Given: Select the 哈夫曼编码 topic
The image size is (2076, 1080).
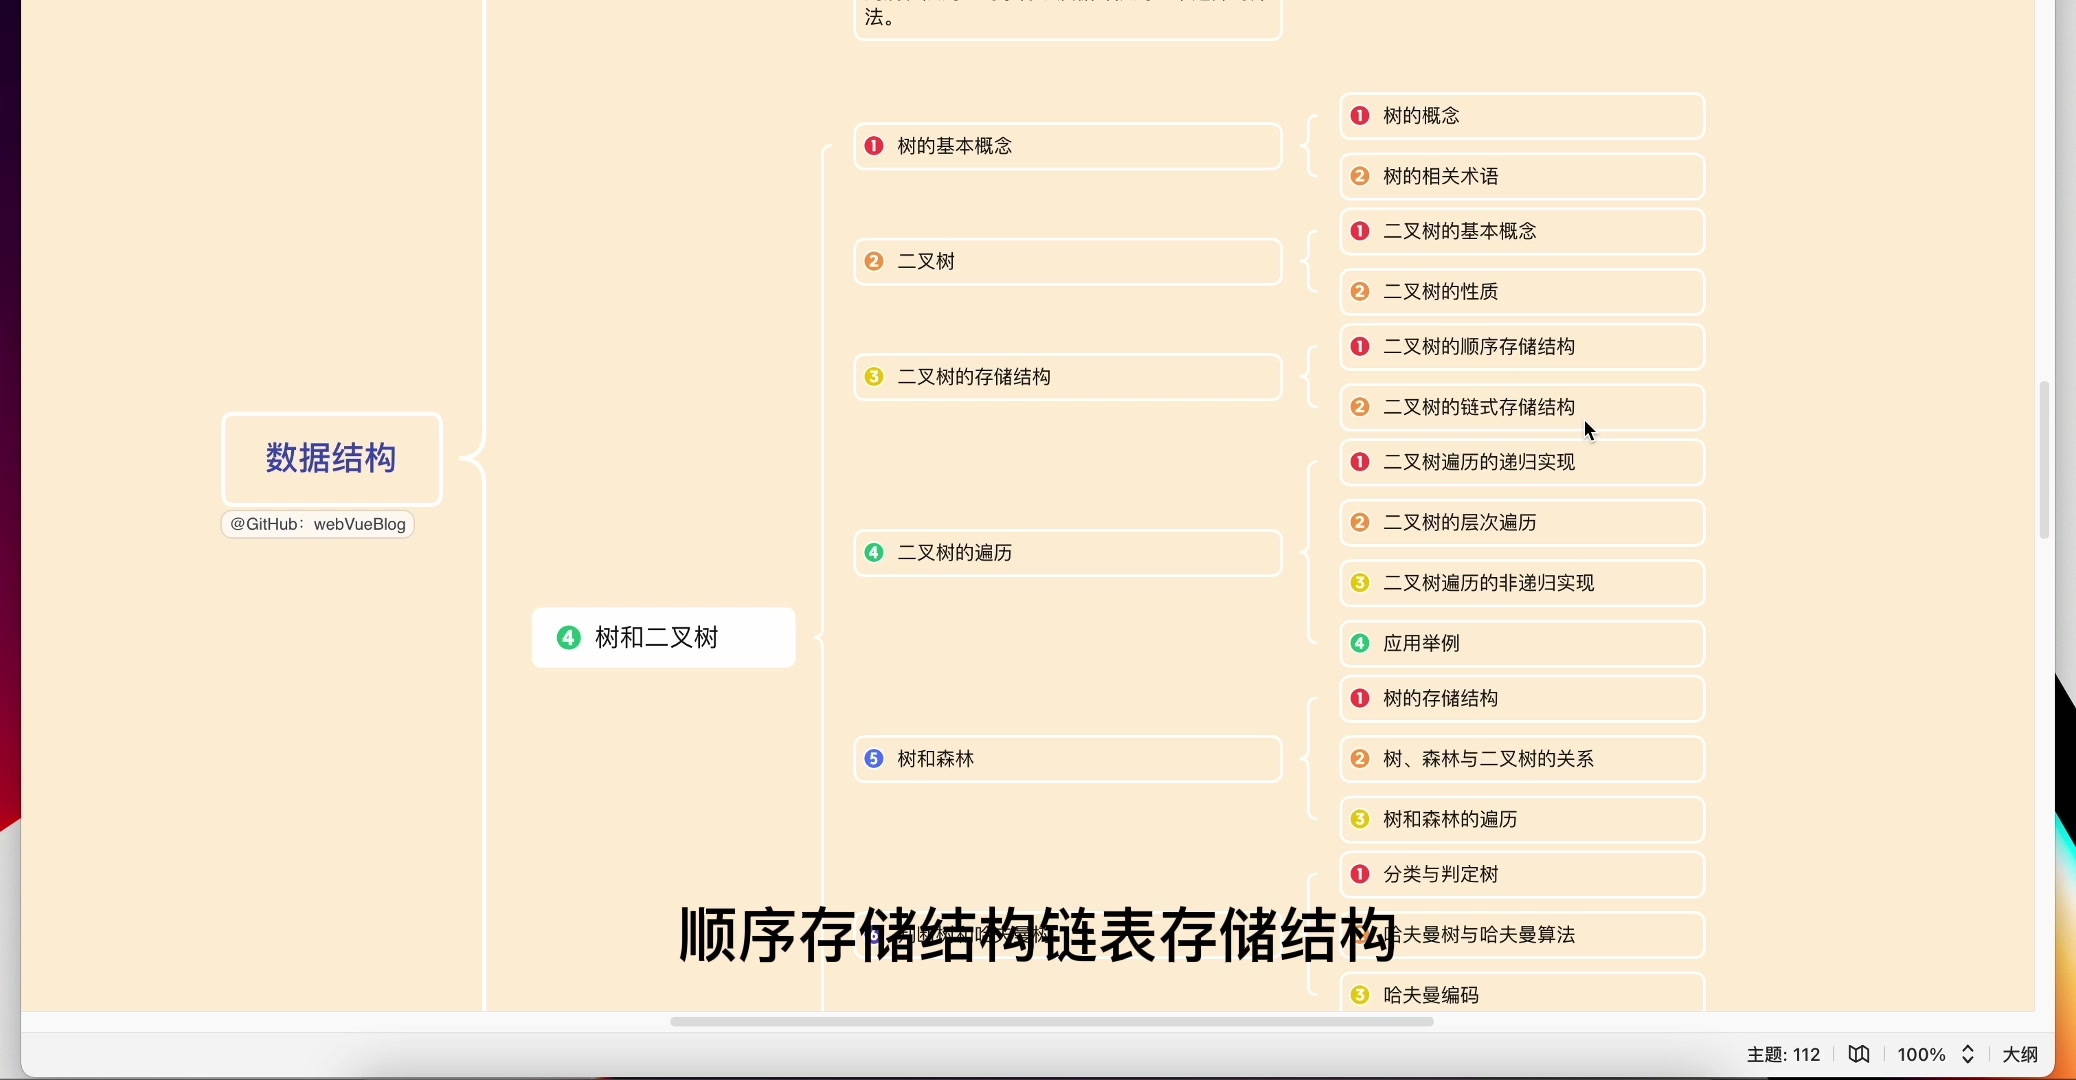Looking at the screenshot, I should click(x=1522, y=994).
